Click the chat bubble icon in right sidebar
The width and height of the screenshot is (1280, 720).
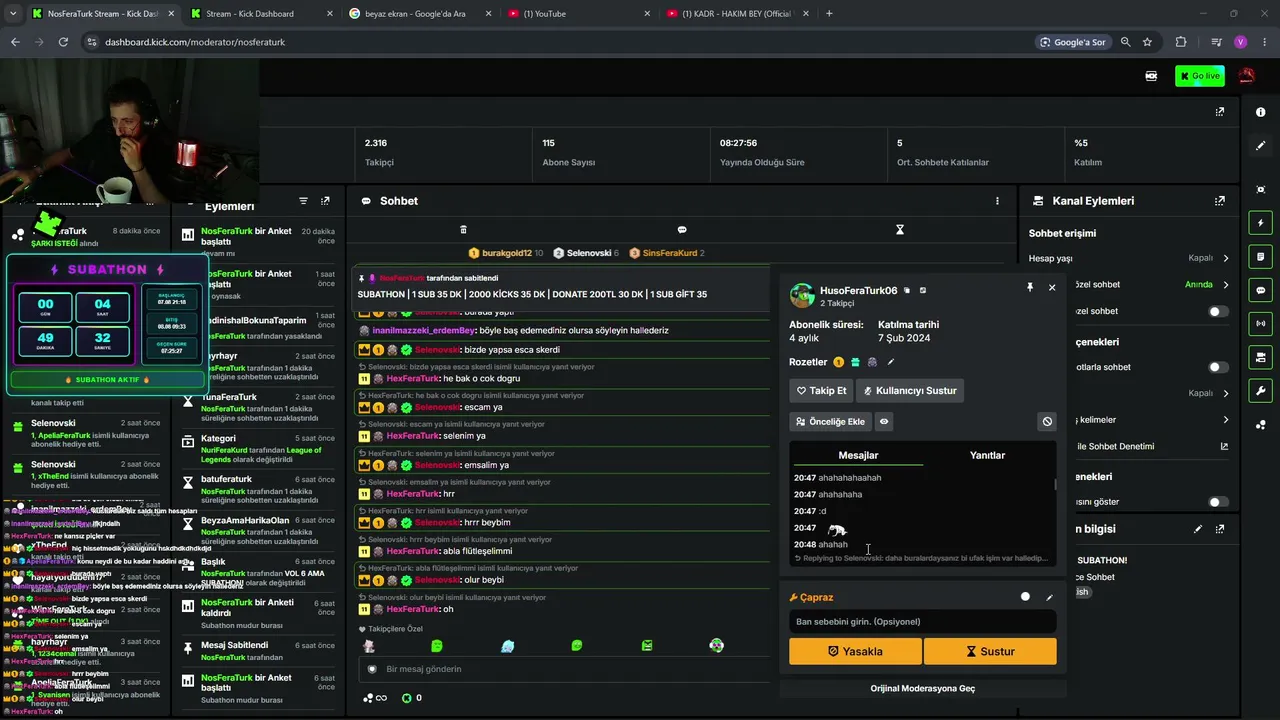click(x=1261, y=290)
